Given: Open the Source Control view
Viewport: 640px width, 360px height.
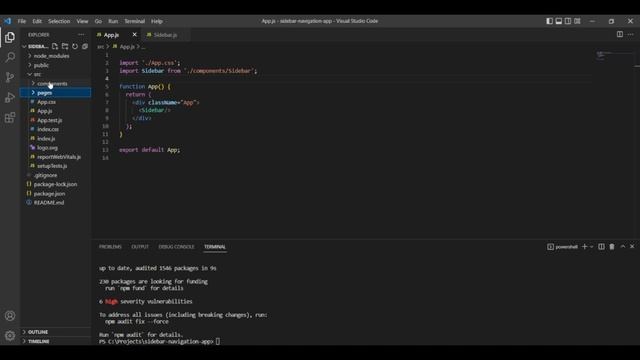Looking at the screenshot, I should (x=10, y=77).
